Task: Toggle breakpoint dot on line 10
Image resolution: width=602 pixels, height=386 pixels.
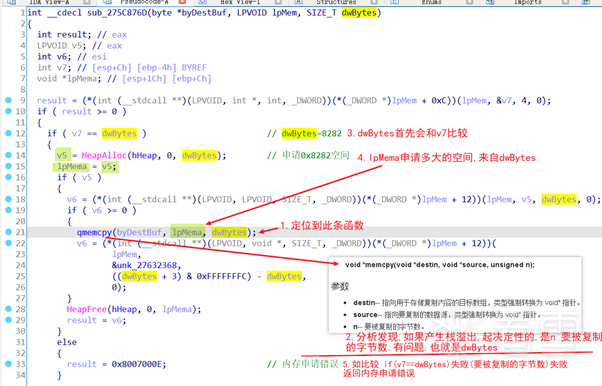Action: (x=8, y=111)
